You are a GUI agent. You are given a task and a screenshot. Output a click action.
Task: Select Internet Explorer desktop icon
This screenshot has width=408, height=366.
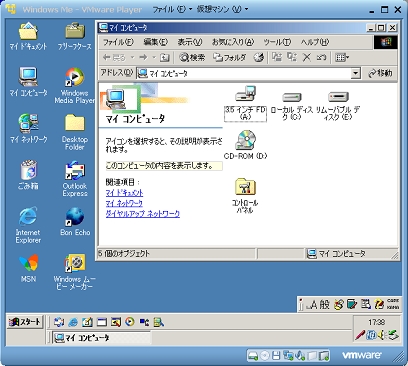pos(28,225)
